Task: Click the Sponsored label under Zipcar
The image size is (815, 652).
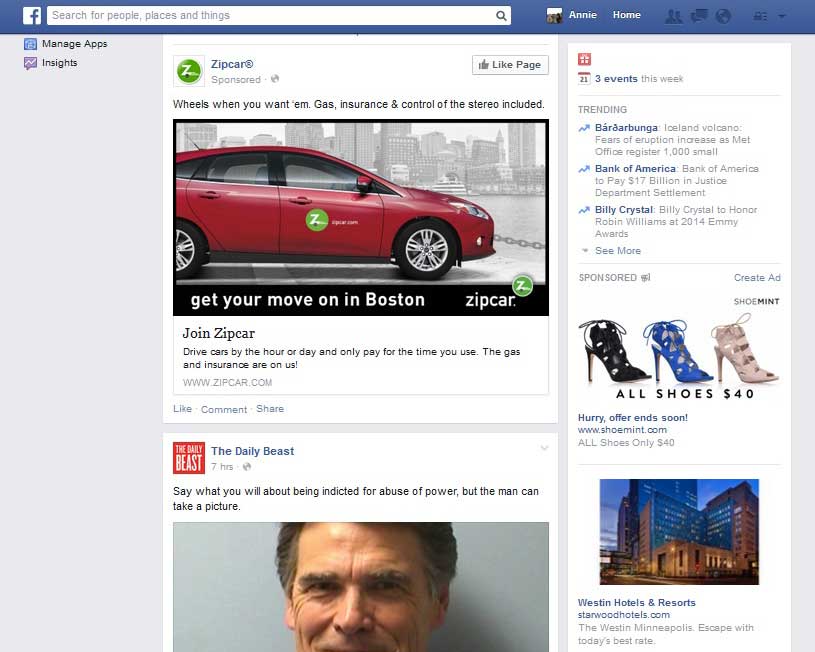Action: [235, 80]
